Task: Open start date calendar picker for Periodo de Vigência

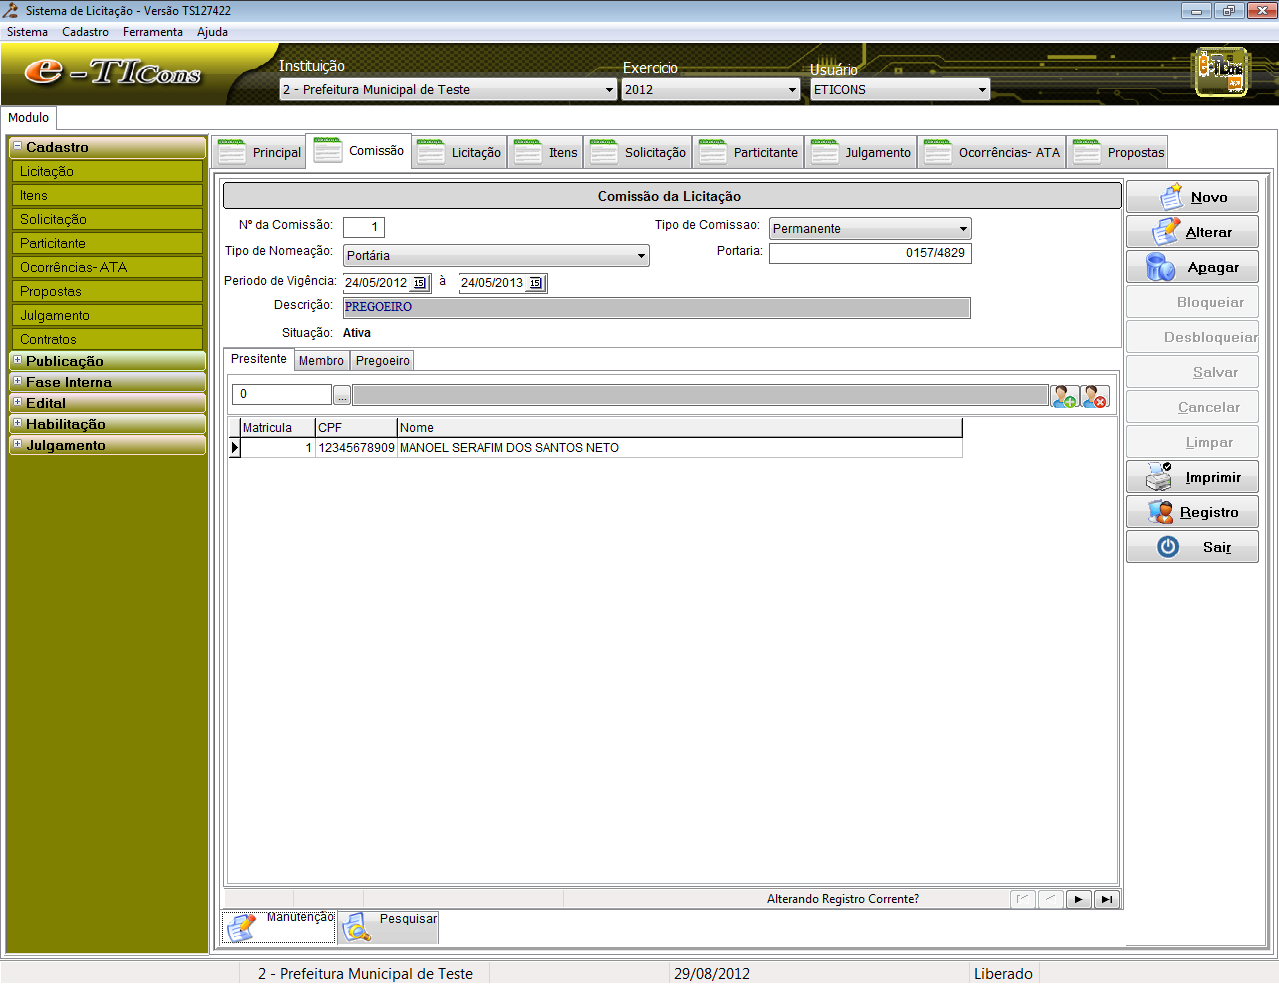Action: pyautogui.click(x=420, y=283)
